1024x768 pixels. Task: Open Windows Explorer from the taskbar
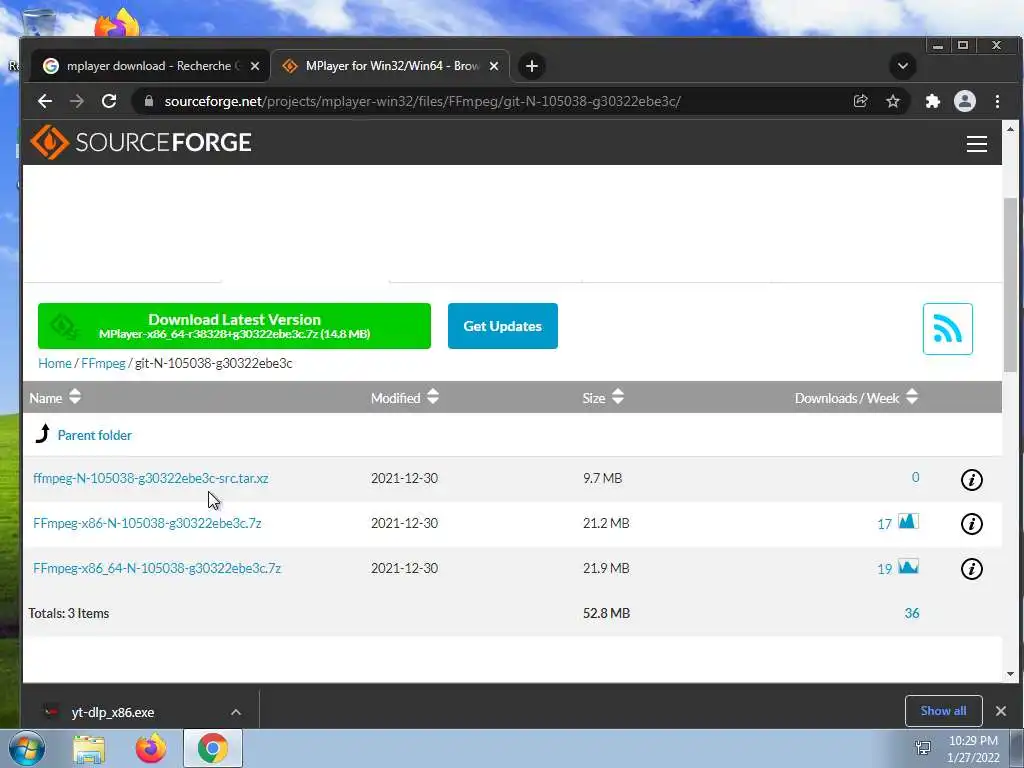(89, 749)
